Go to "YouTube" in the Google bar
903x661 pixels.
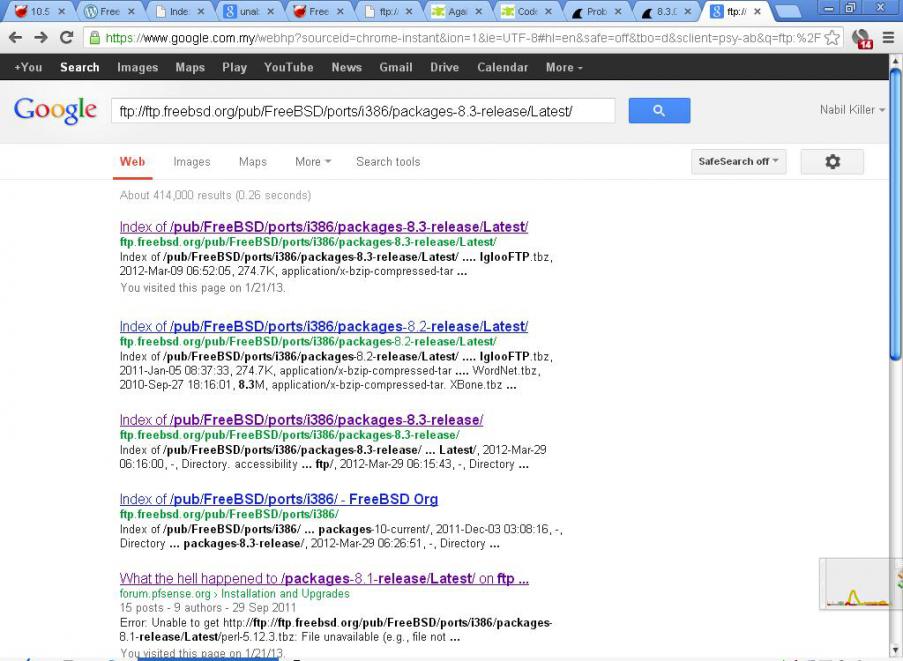click(x=289, y=67)
